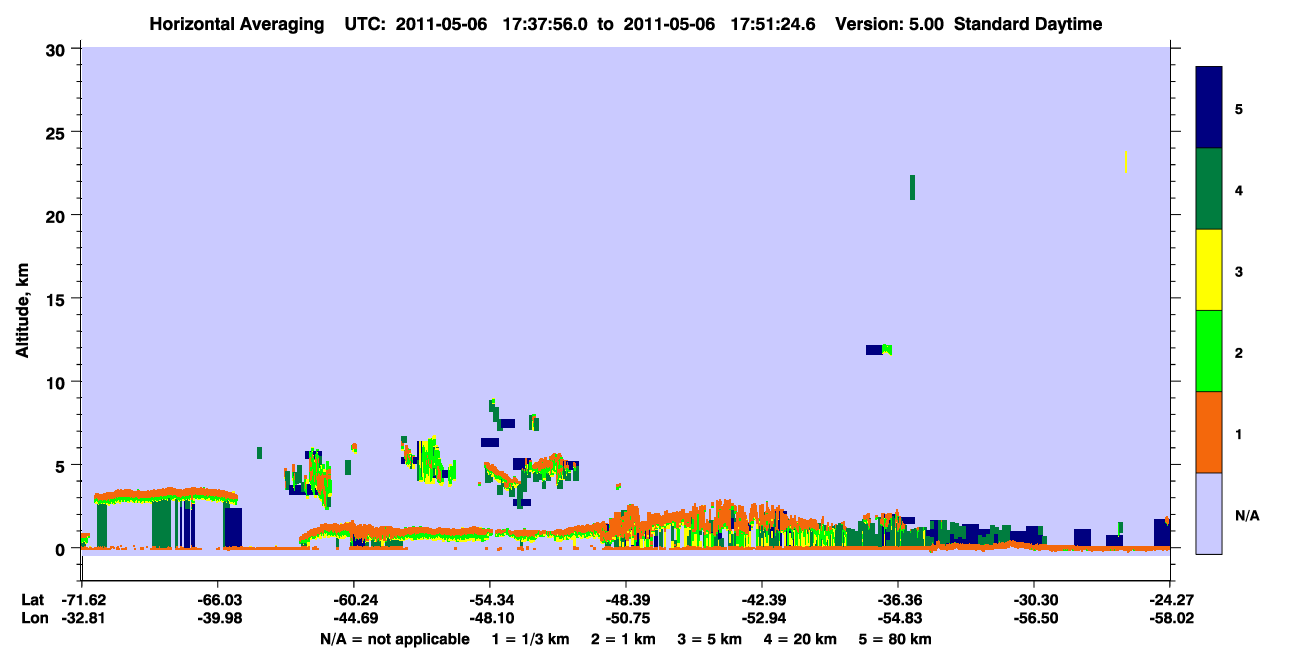Click longitude value -32.81

pos(82,619)
